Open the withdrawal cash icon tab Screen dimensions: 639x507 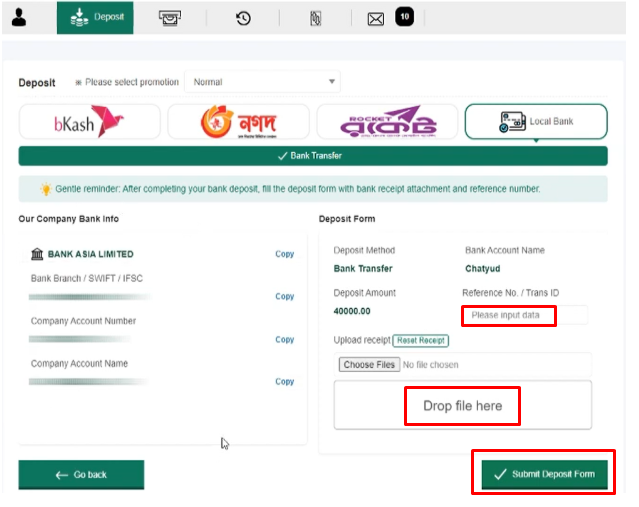[x=170, y=18]
